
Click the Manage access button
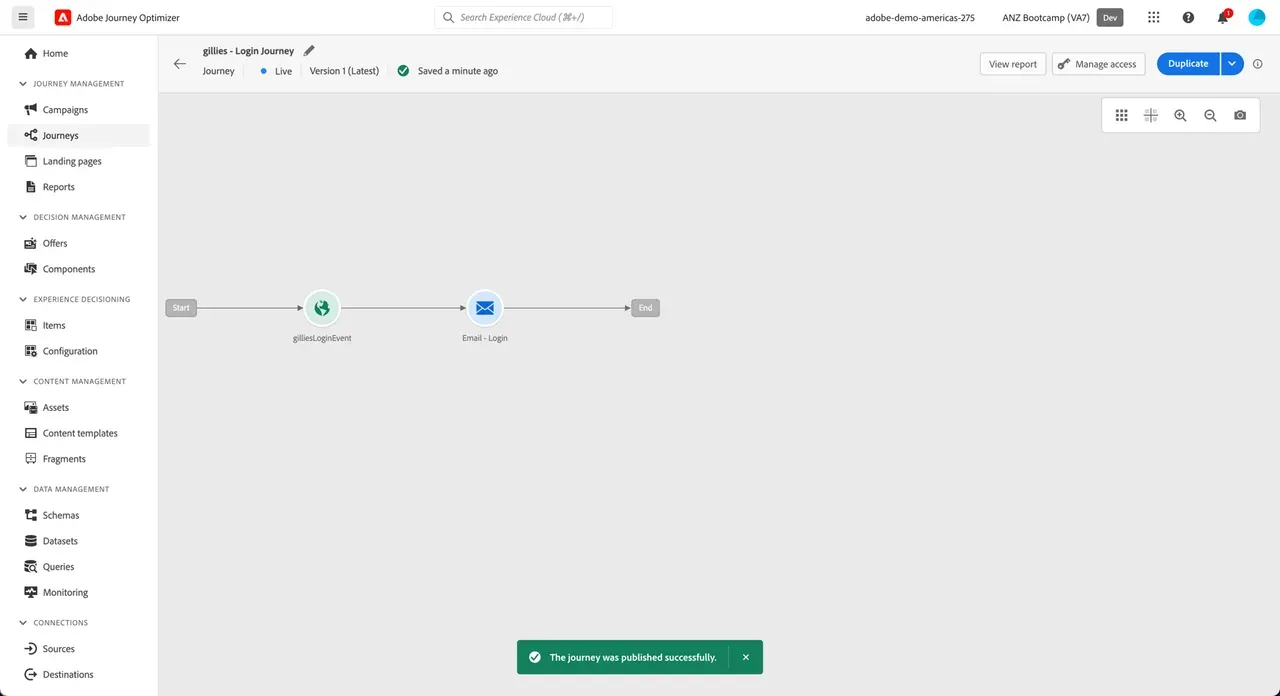click(x=1098, y=64)
